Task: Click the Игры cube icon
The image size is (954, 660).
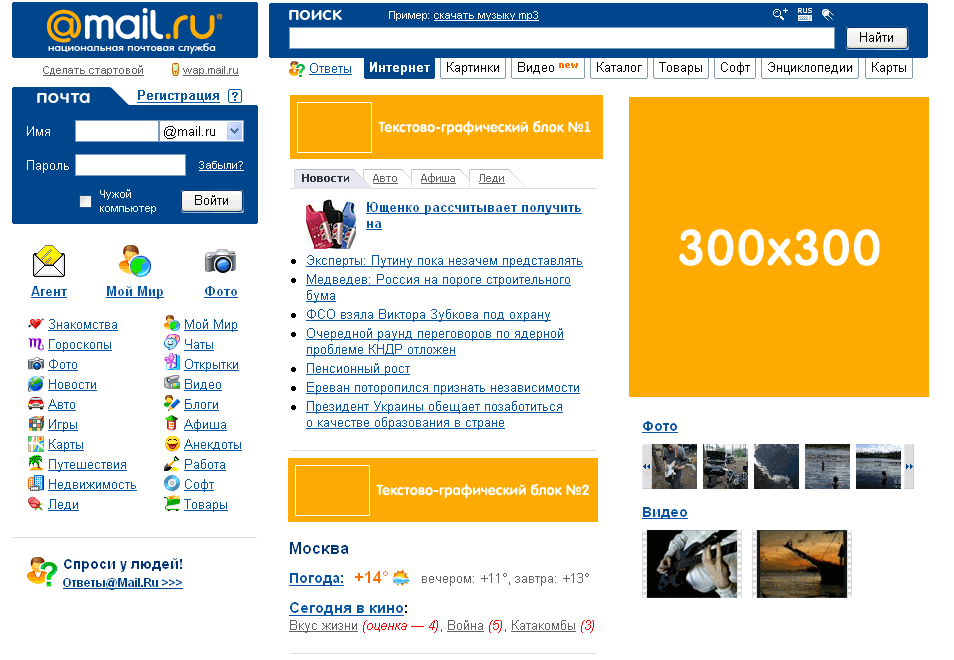Action: [x=36, y=424]
